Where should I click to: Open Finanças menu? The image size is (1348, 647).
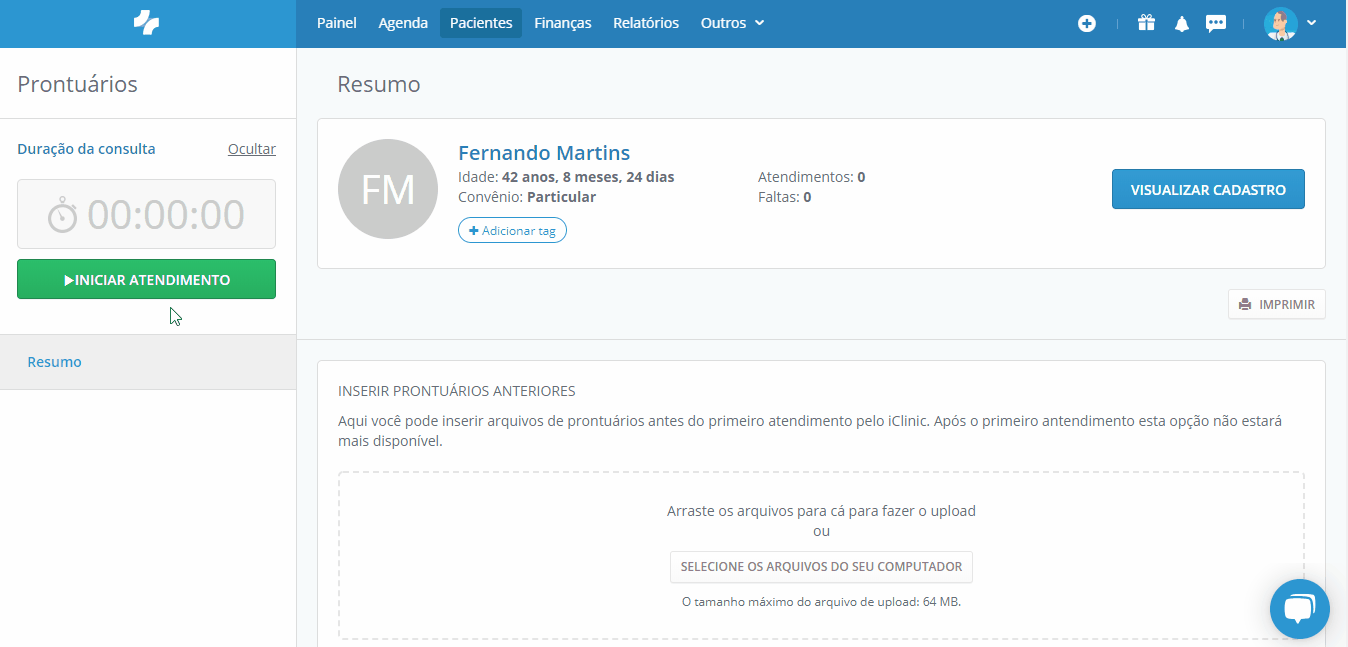coord(563,23)
